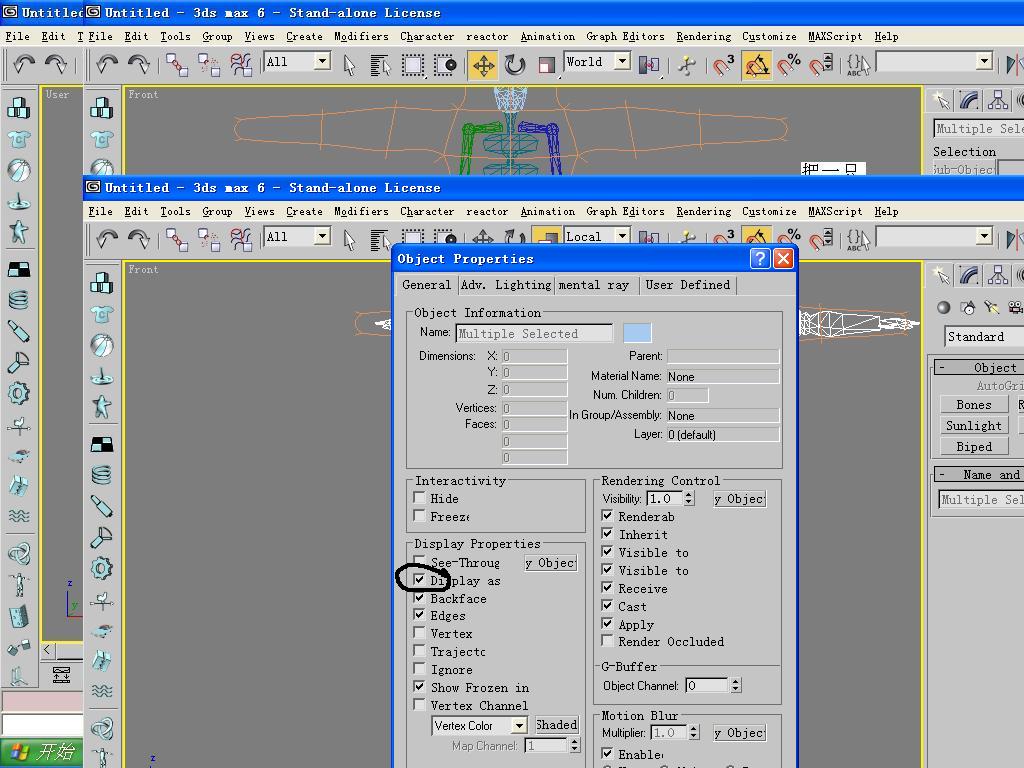Click the Named Selection Sets icon in the back window
Screen dimensions: 1024x768
point(857,65)
